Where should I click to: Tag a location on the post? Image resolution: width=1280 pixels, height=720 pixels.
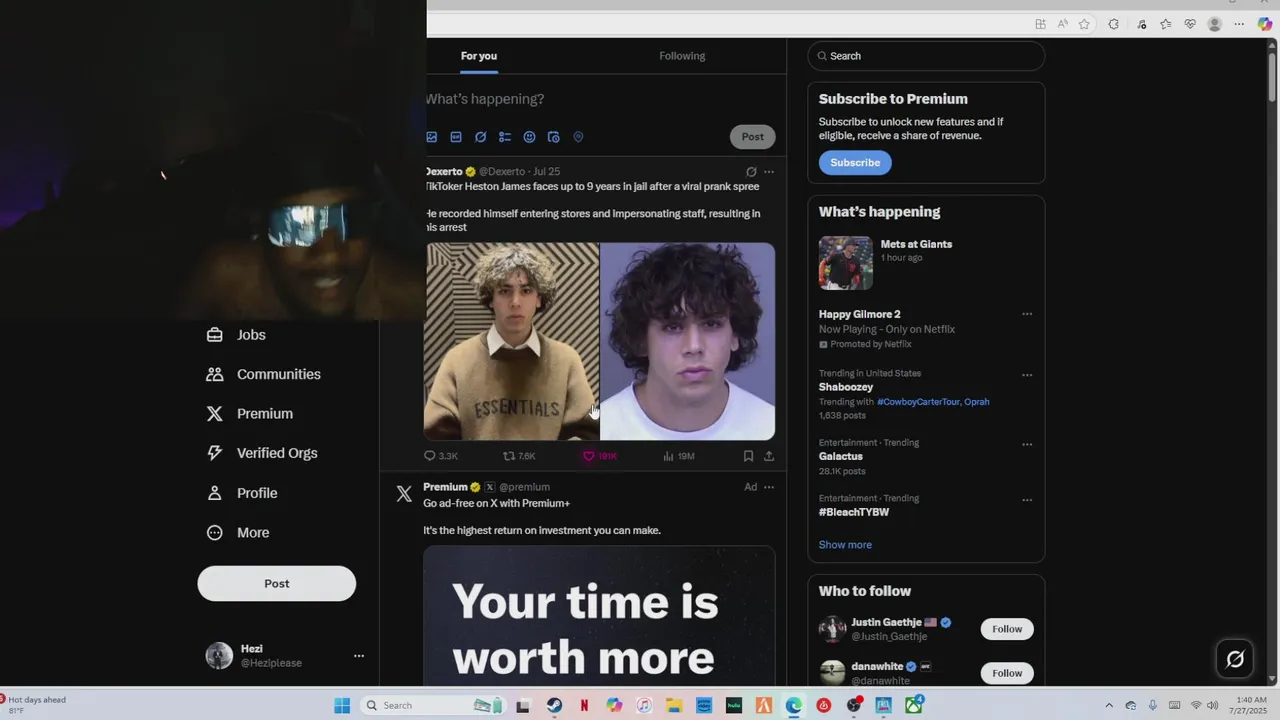pos(578,137)
